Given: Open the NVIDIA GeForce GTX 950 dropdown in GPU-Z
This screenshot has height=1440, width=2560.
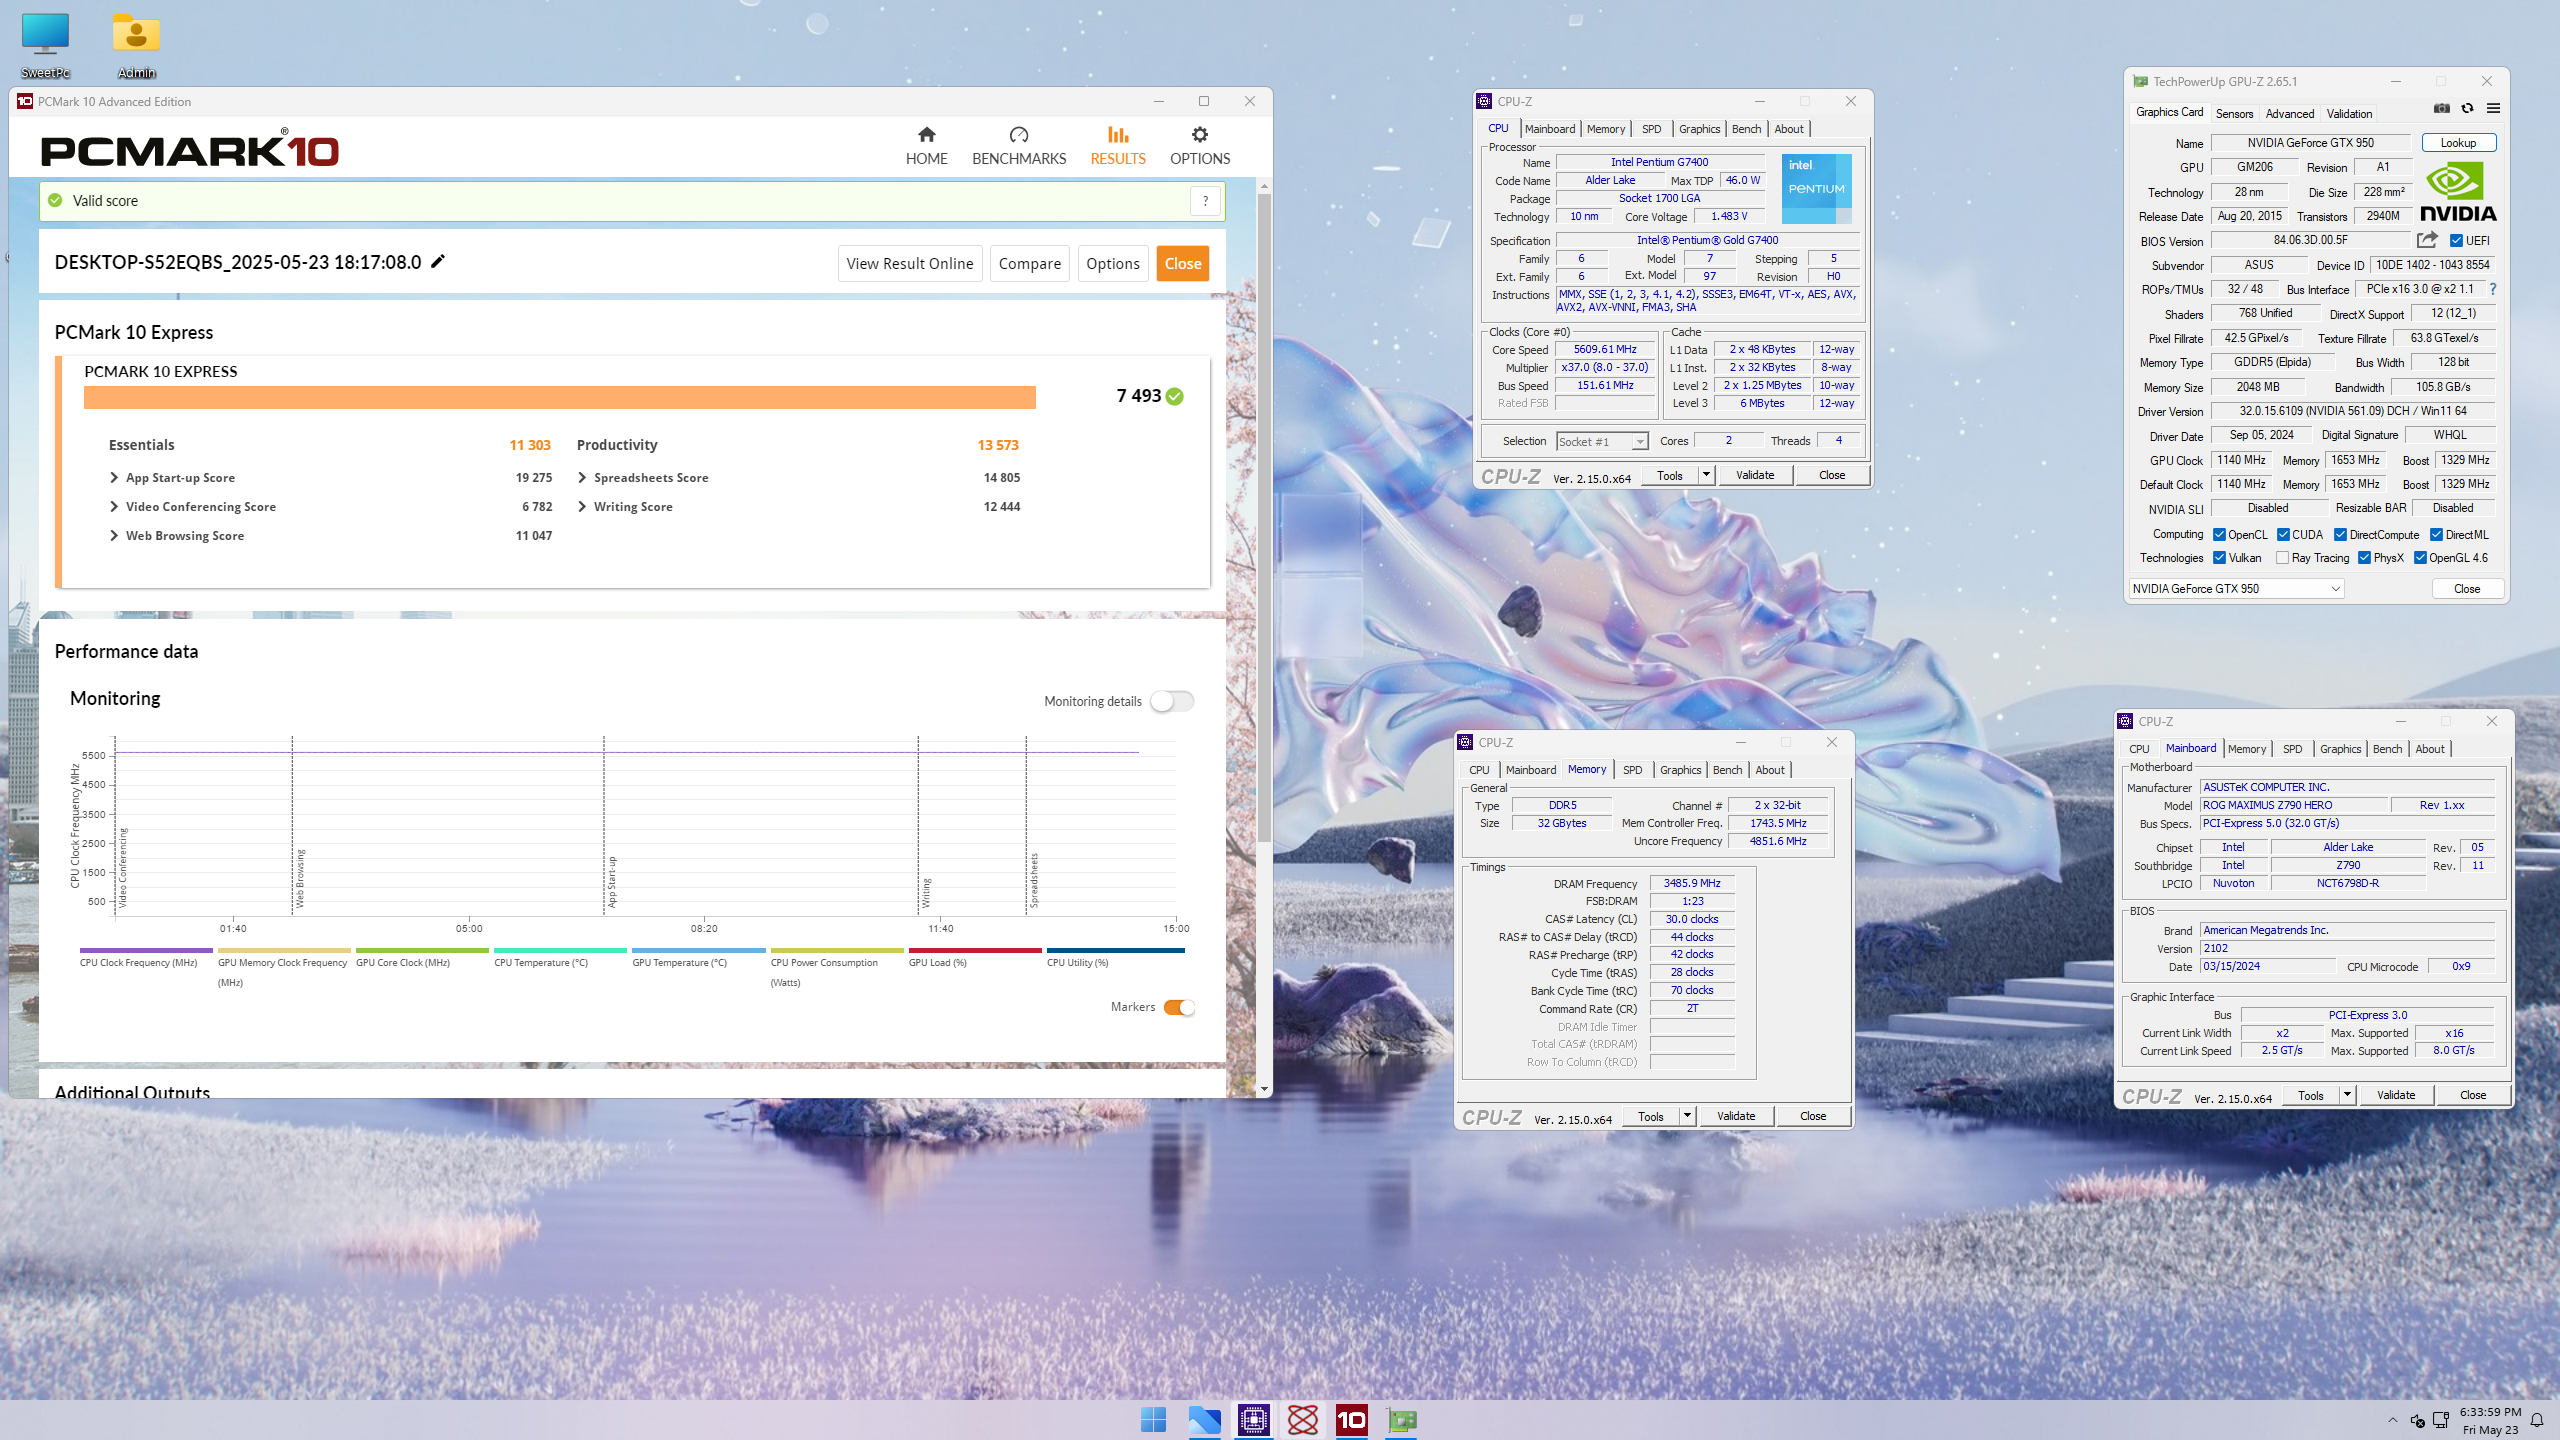Looking at the screenshot, I should (x=2235, y=588).
